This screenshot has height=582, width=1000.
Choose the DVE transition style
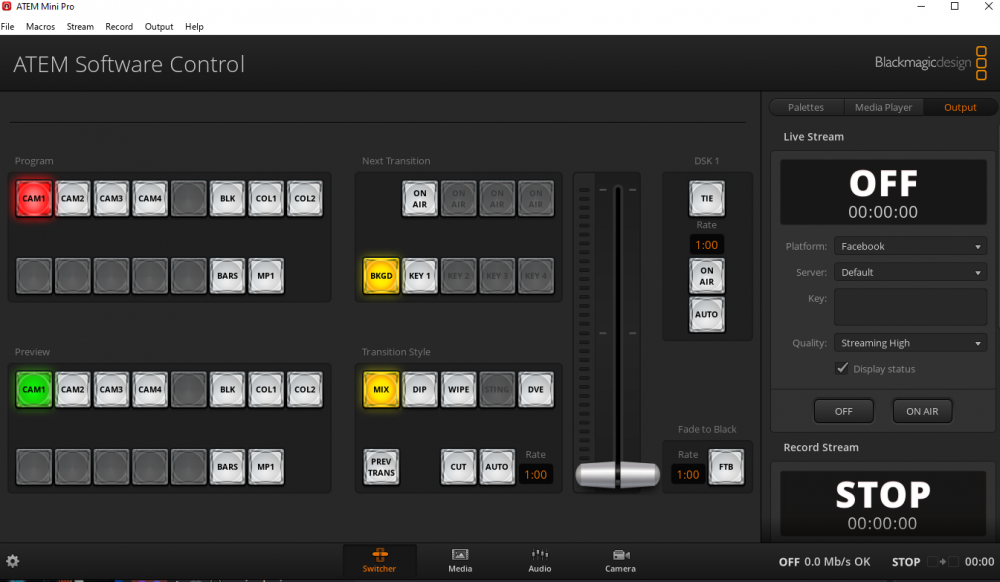tap(536, 389)
